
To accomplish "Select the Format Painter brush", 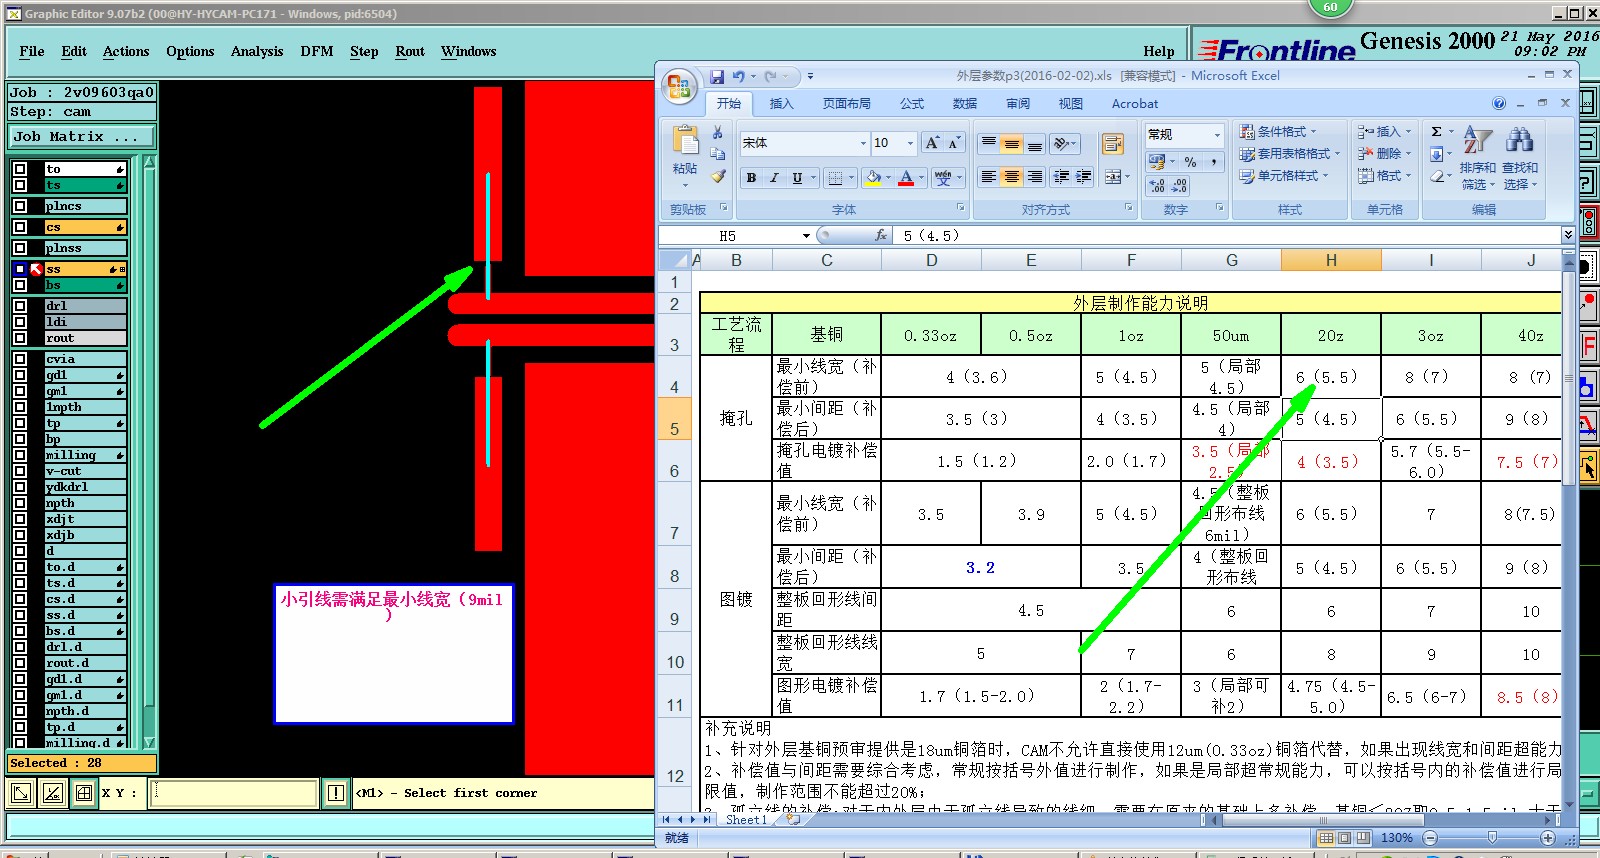I will [x=717, y=176].
